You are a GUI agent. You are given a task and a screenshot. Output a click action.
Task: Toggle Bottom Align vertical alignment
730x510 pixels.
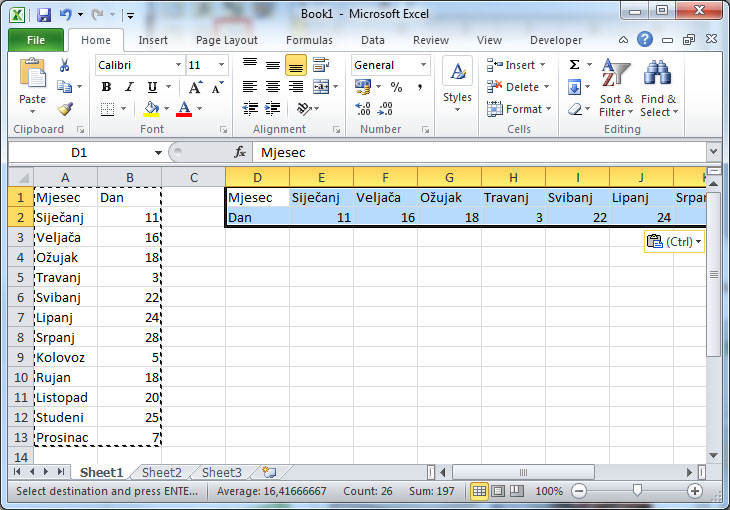click(x=296, y=65)
